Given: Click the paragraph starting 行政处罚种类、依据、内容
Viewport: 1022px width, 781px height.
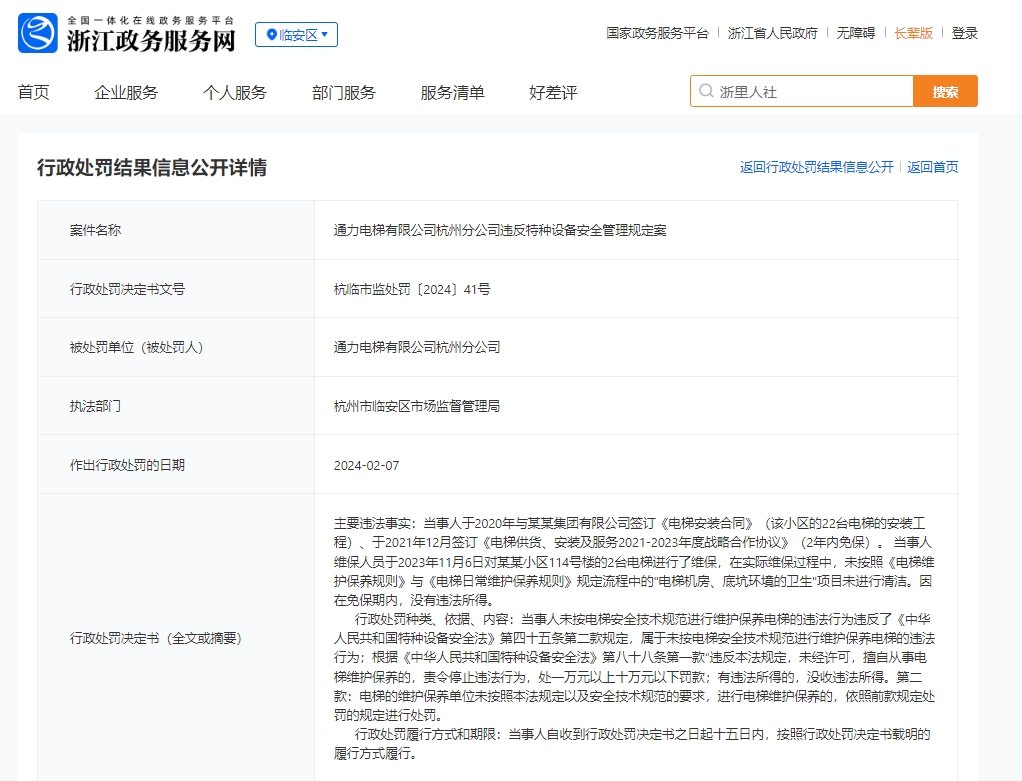Looking at the screenshot, I should [635, 667].
